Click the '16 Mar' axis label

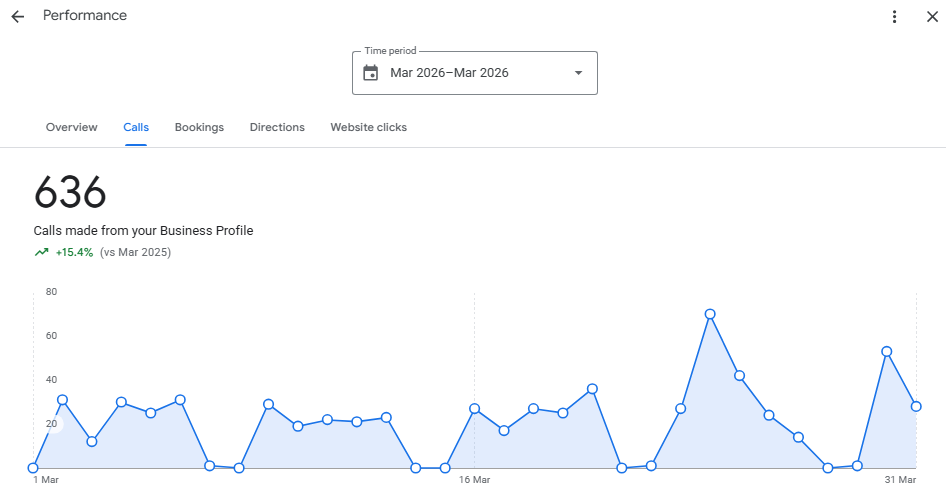pyautogui.click(x=474, y=480)
